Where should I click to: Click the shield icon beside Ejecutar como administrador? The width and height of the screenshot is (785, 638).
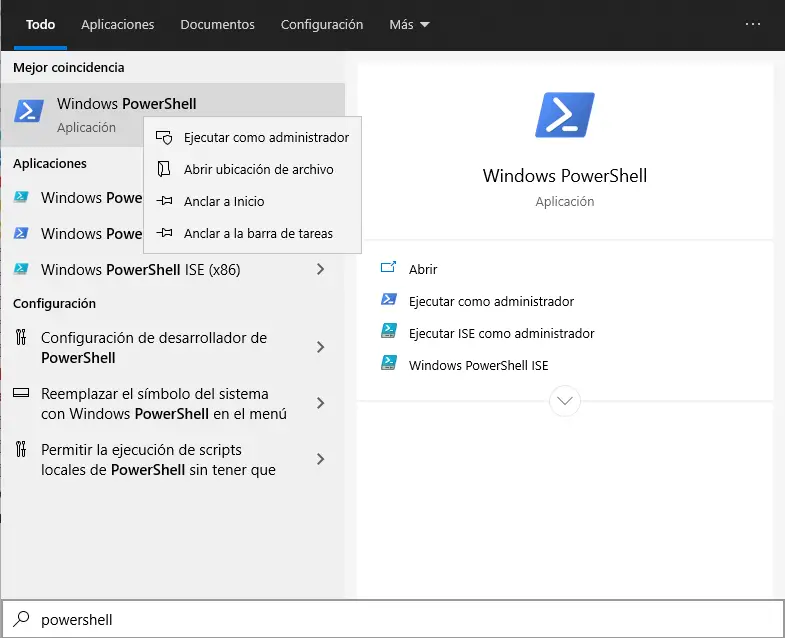[x=165, y=137]
